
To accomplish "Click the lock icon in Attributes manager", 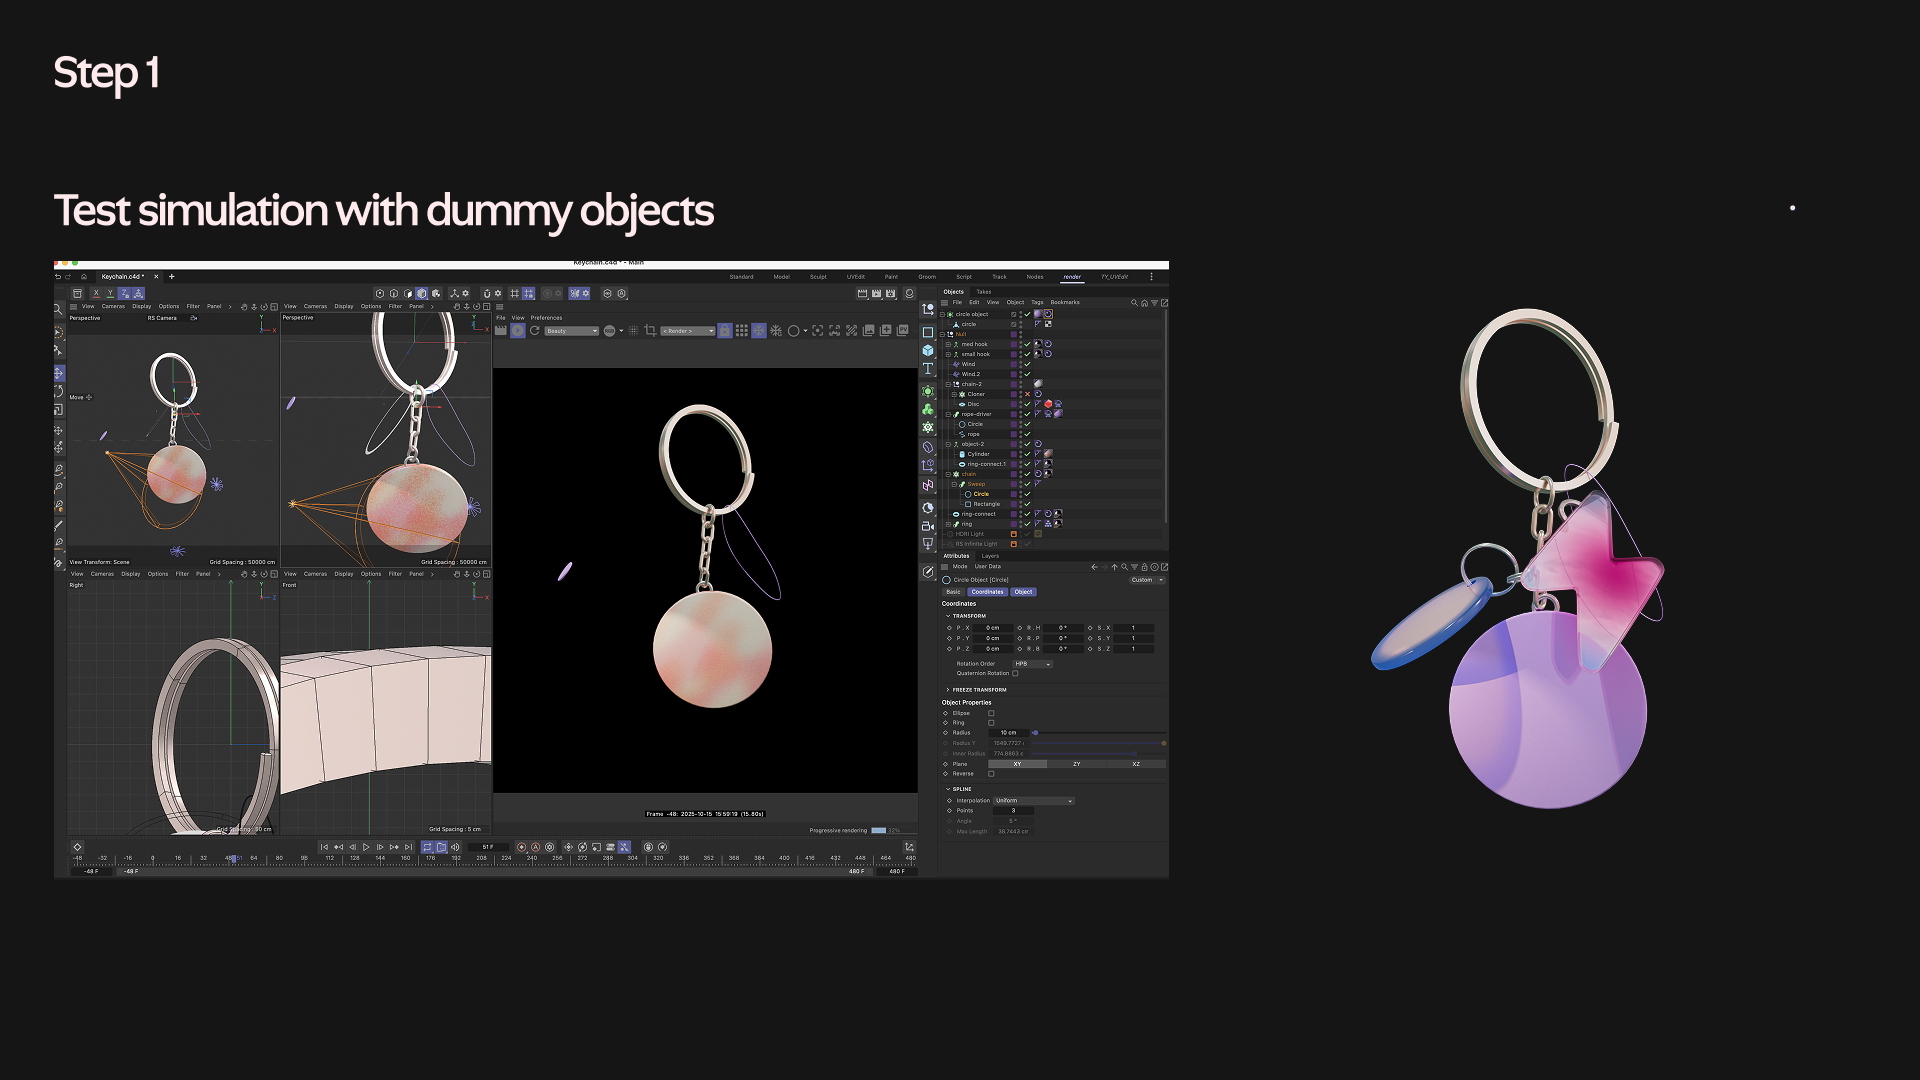I will 1144,567.
